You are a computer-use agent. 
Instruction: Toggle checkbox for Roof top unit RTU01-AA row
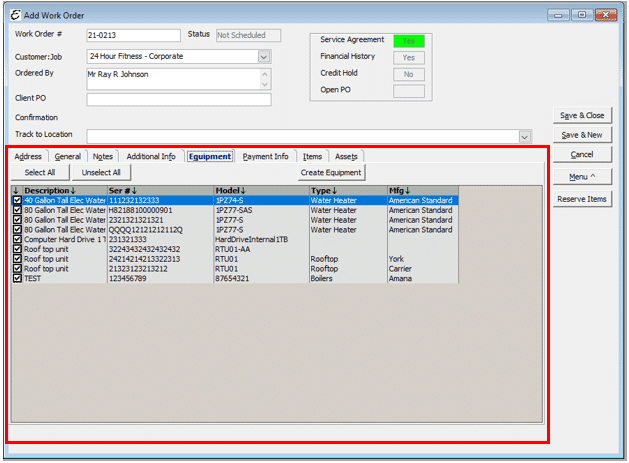(x=17, y=249)
